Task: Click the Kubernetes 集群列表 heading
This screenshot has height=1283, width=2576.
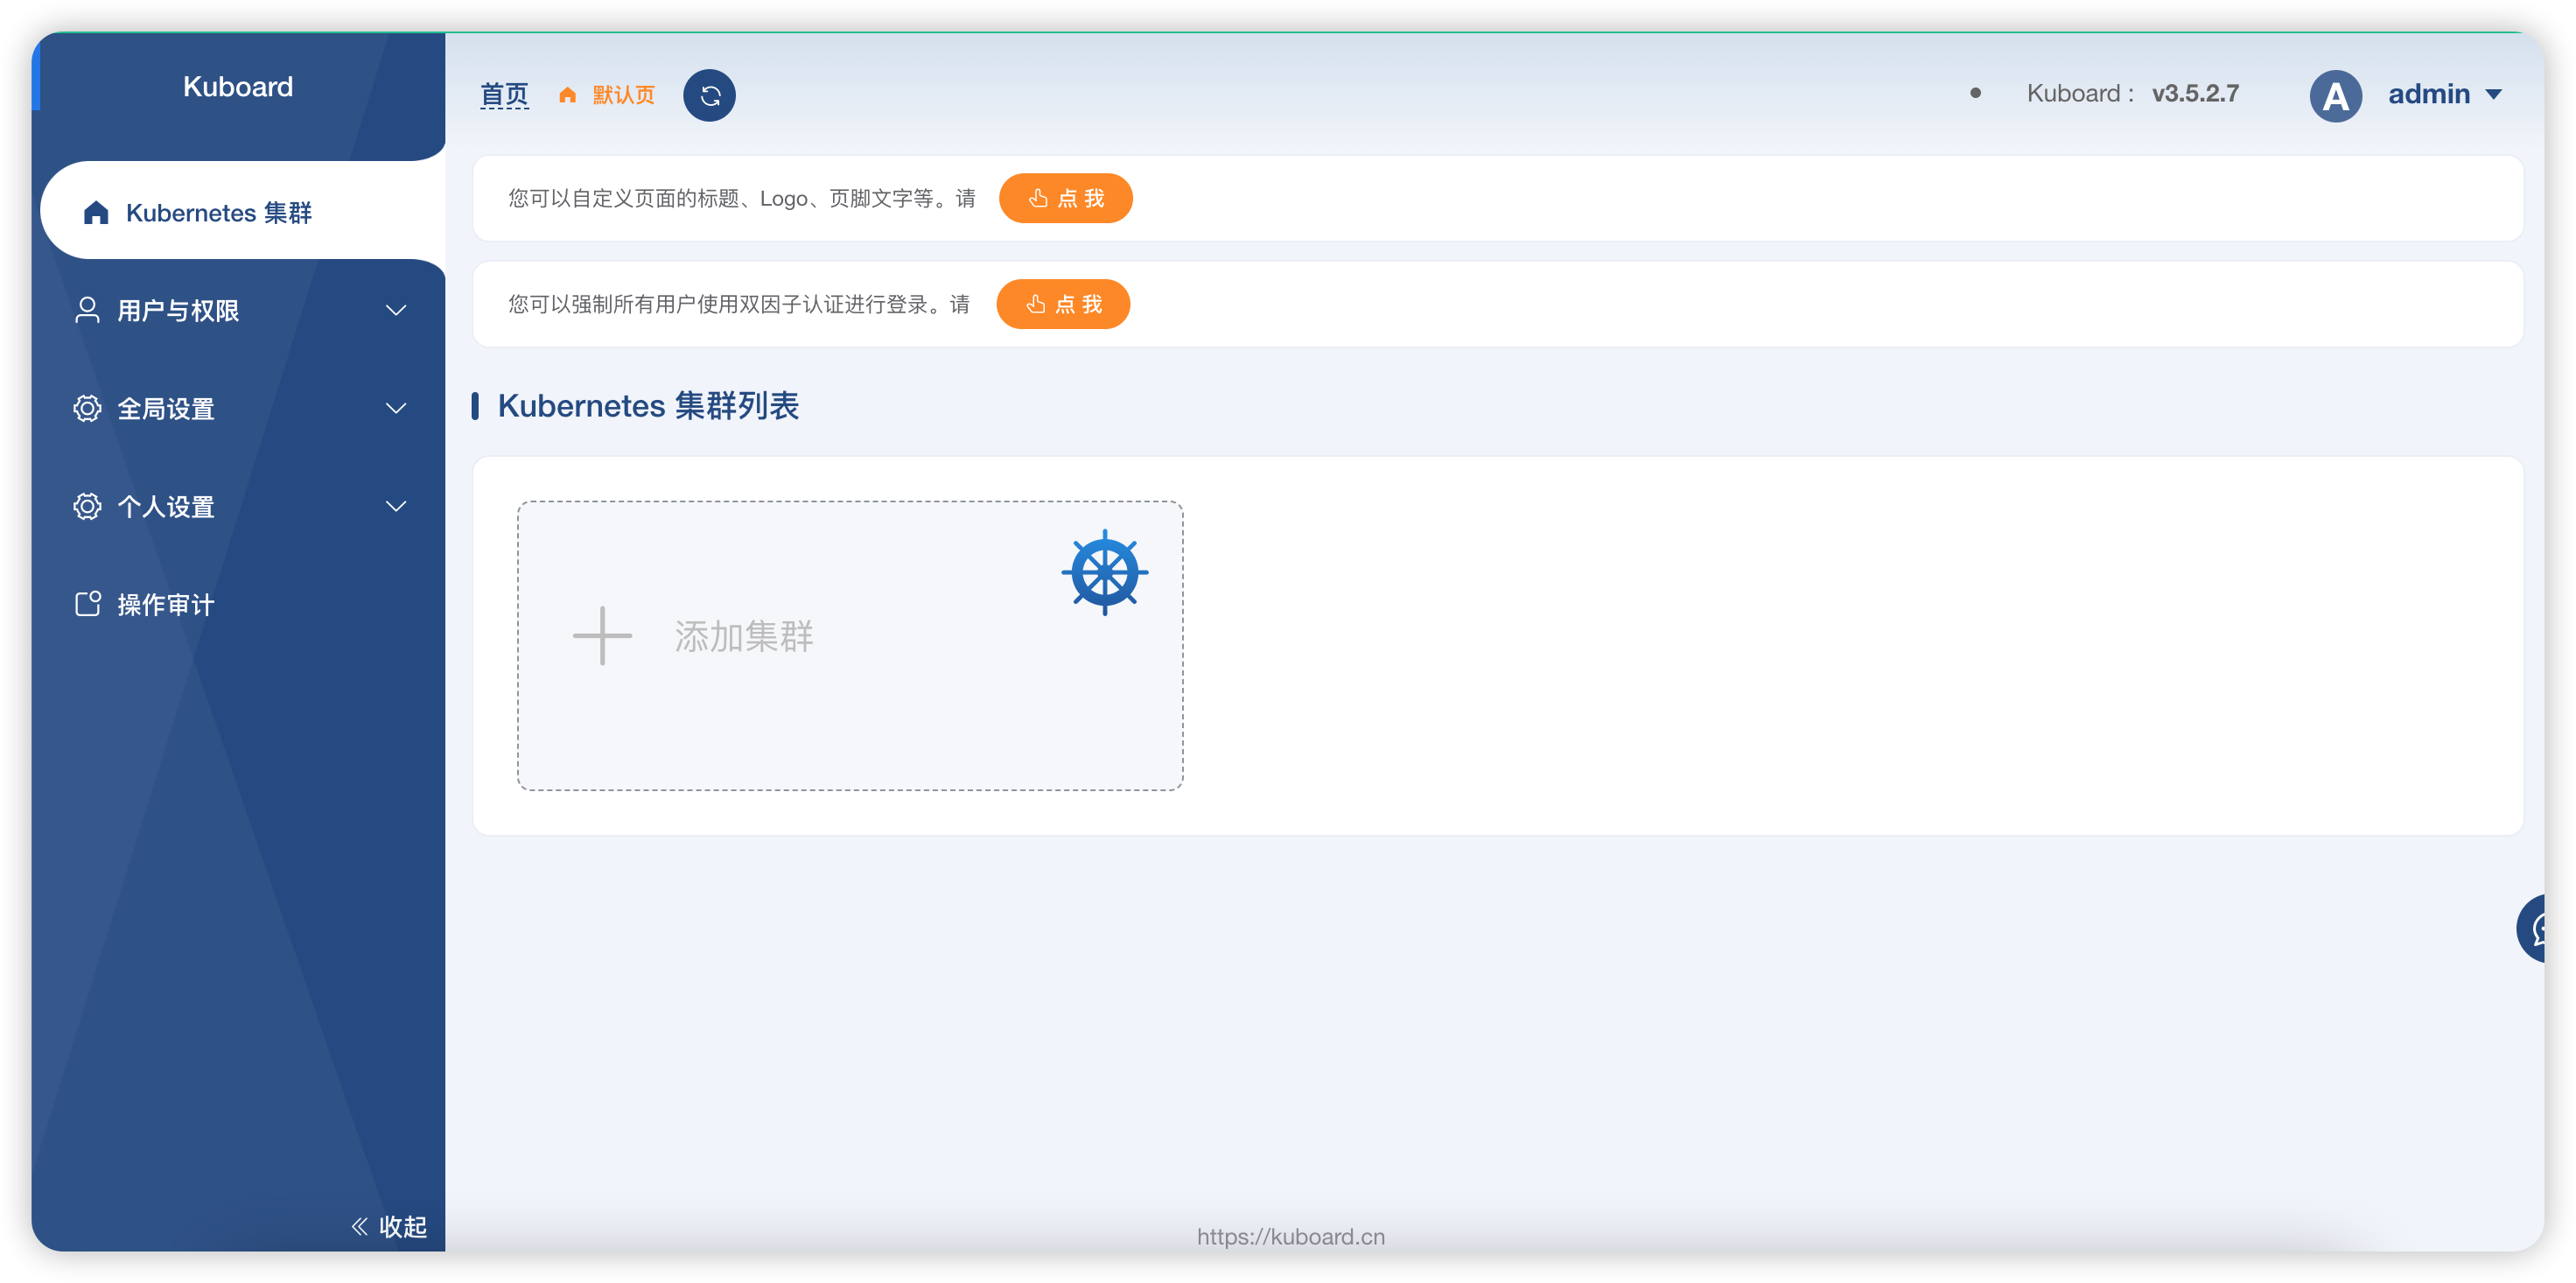Action: coord(648,405)
